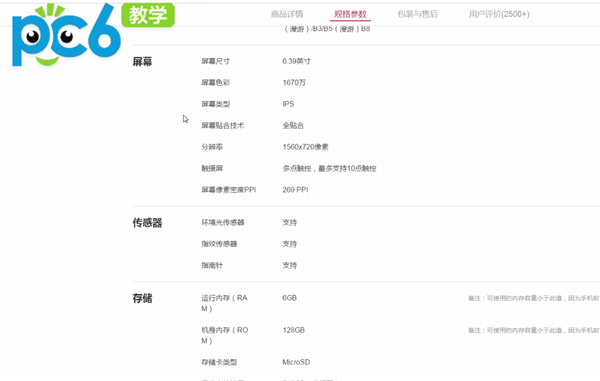Select the 屏幕贴合技术 label
600x381 pixels.
(x=223, y=125)
